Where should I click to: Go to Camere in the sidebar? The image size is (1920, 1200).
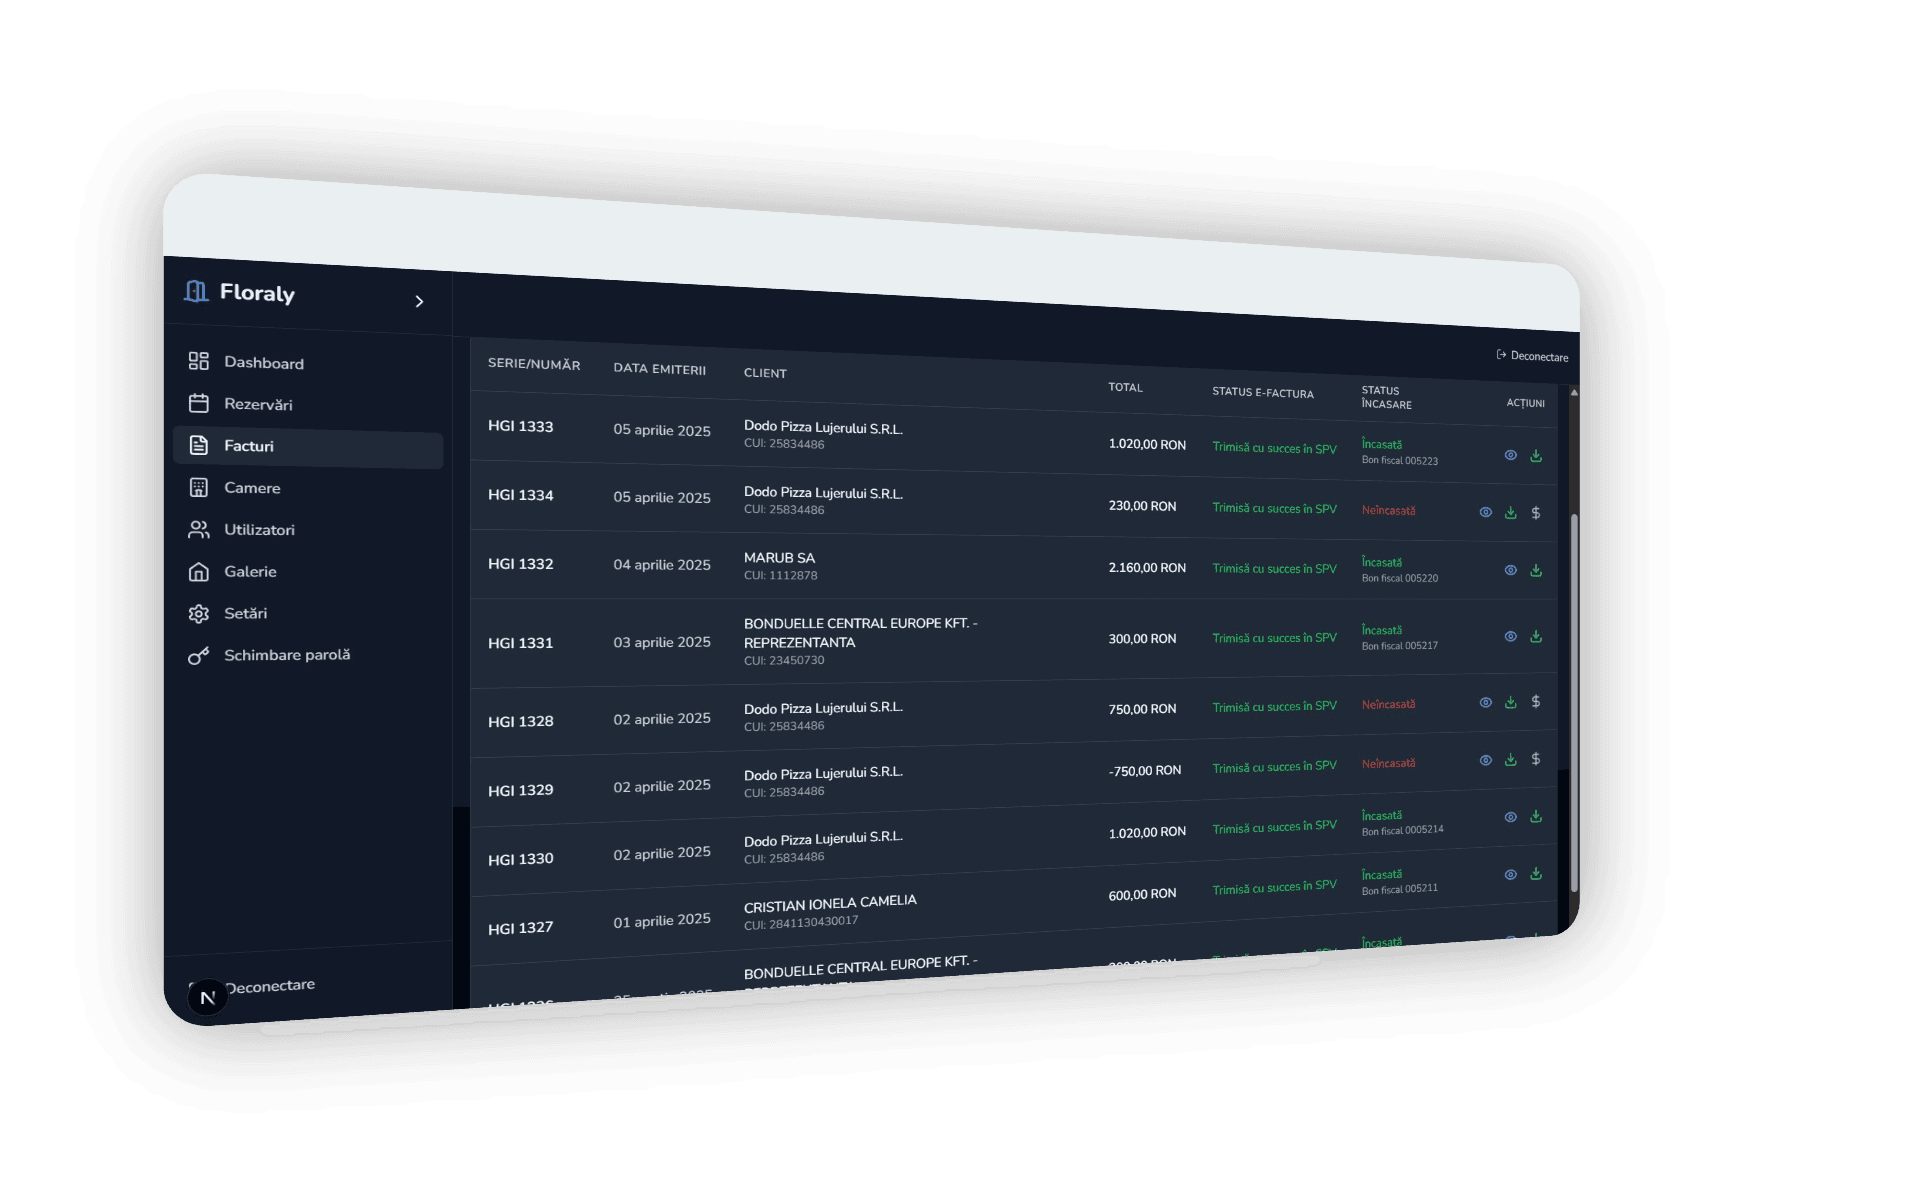(252, 488)
